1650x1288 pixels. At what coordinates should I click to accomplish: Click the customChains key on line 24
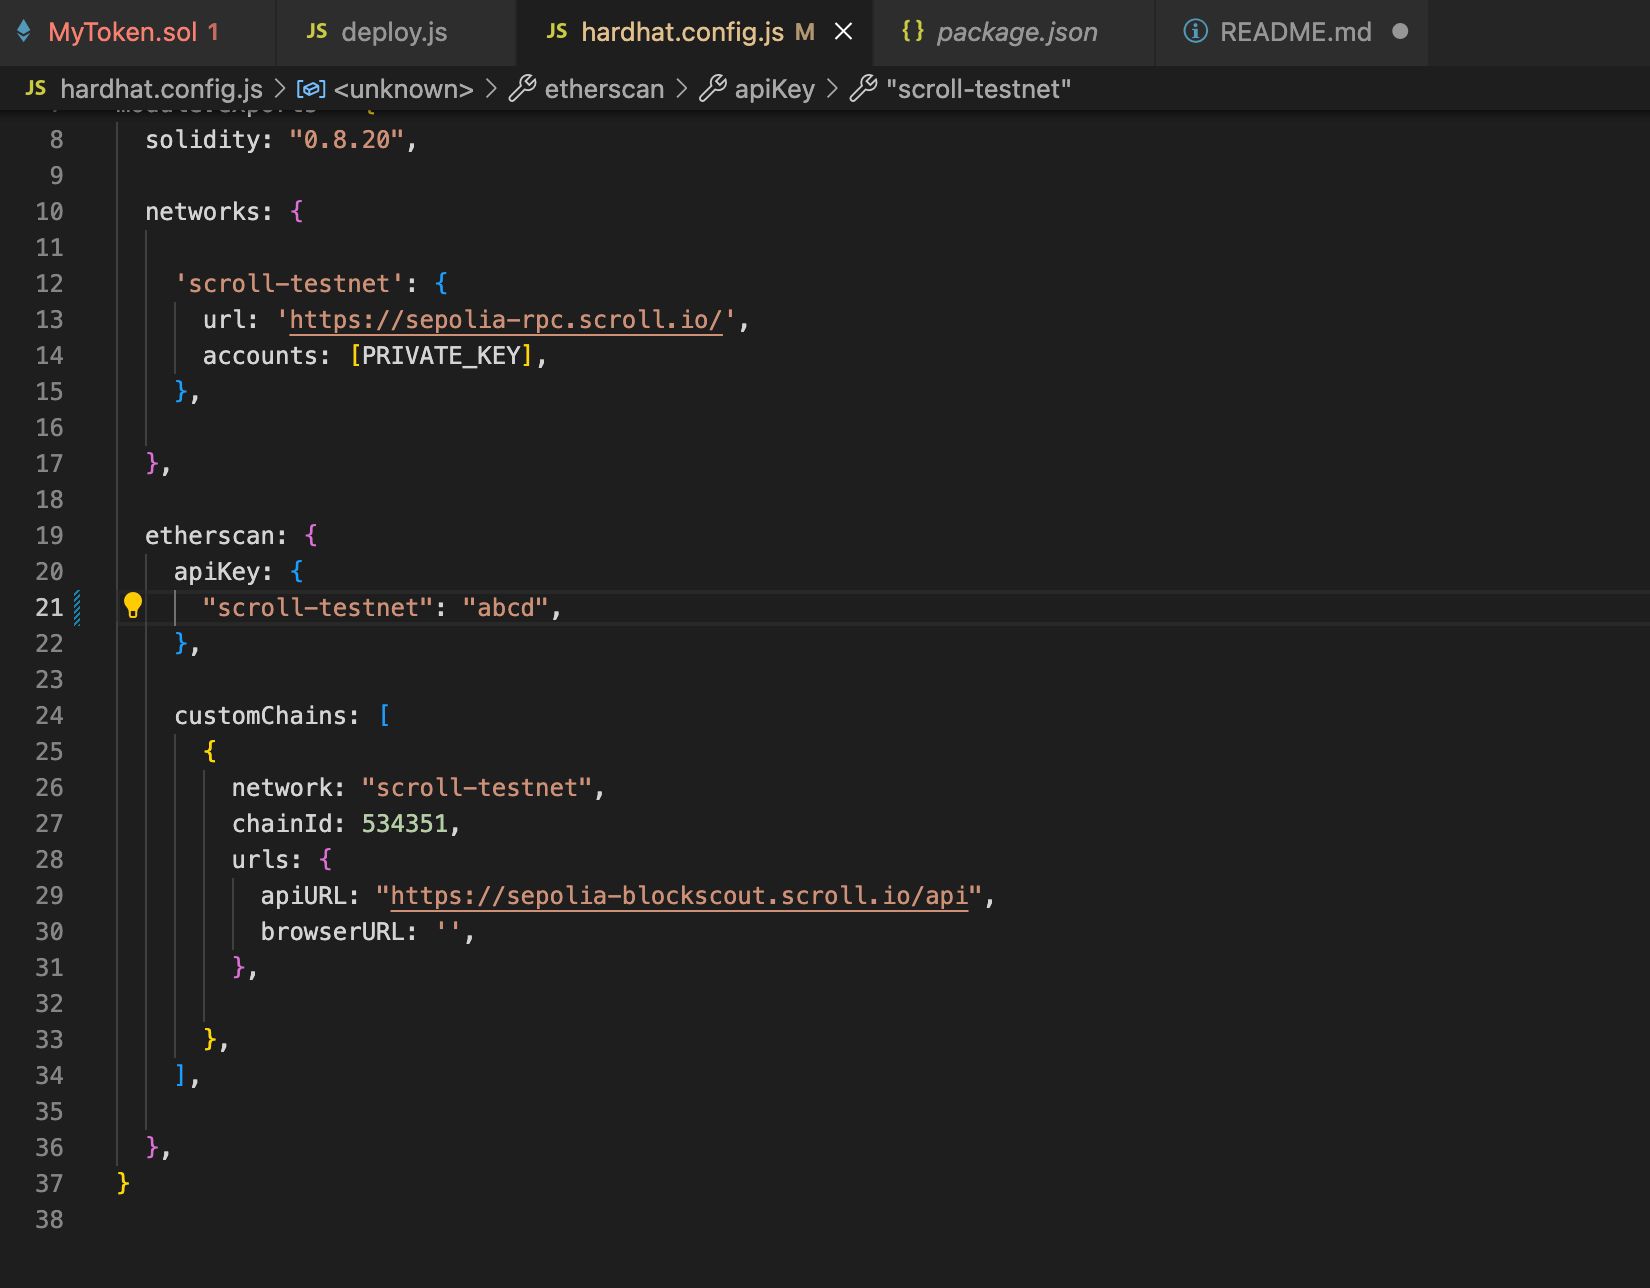pos(260,716)
